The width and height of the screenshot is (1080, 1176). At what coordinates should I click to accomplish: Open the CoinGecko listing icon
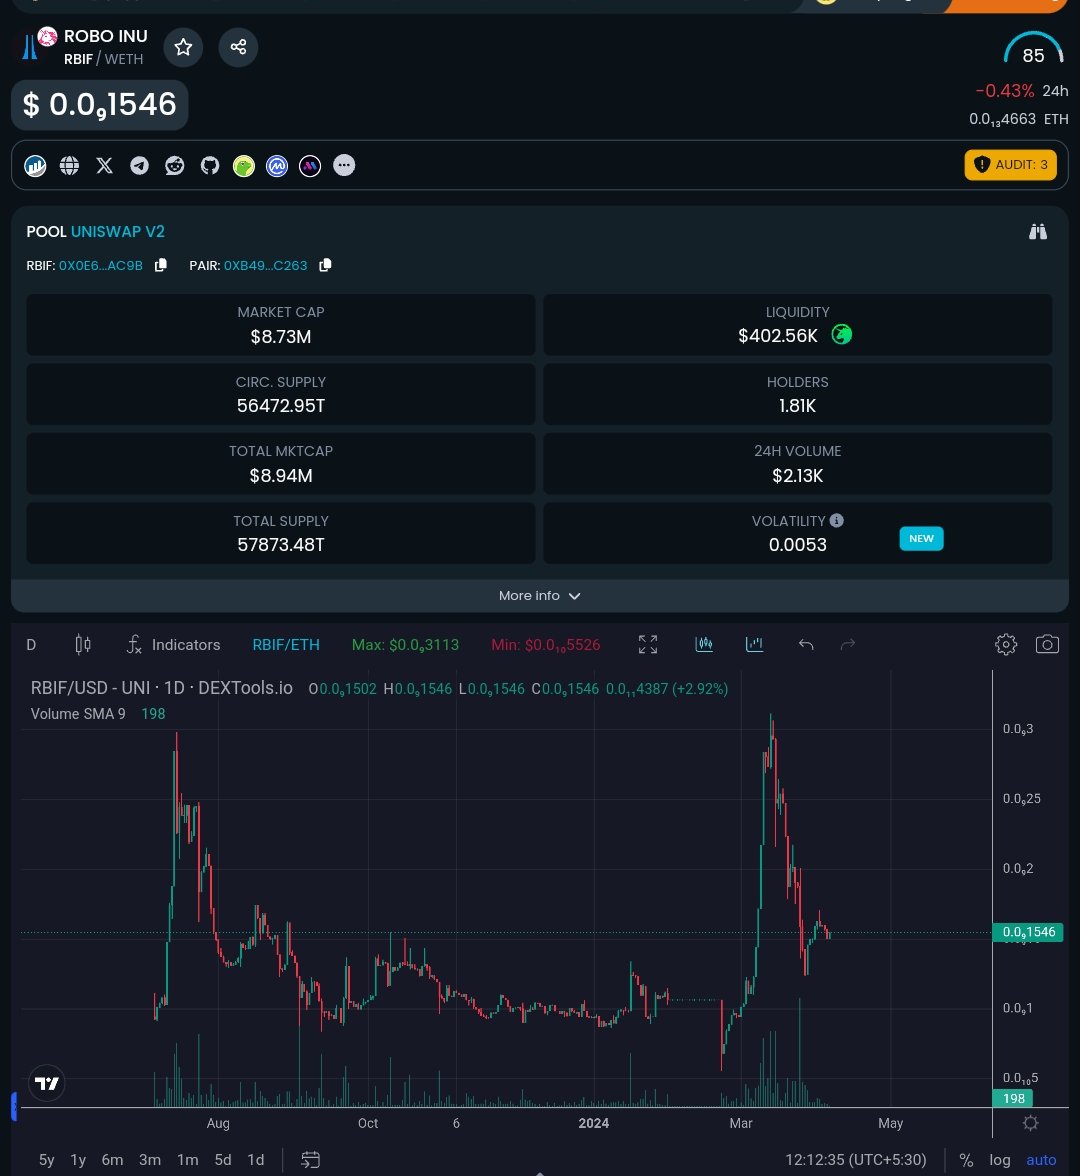click(243, 165)
